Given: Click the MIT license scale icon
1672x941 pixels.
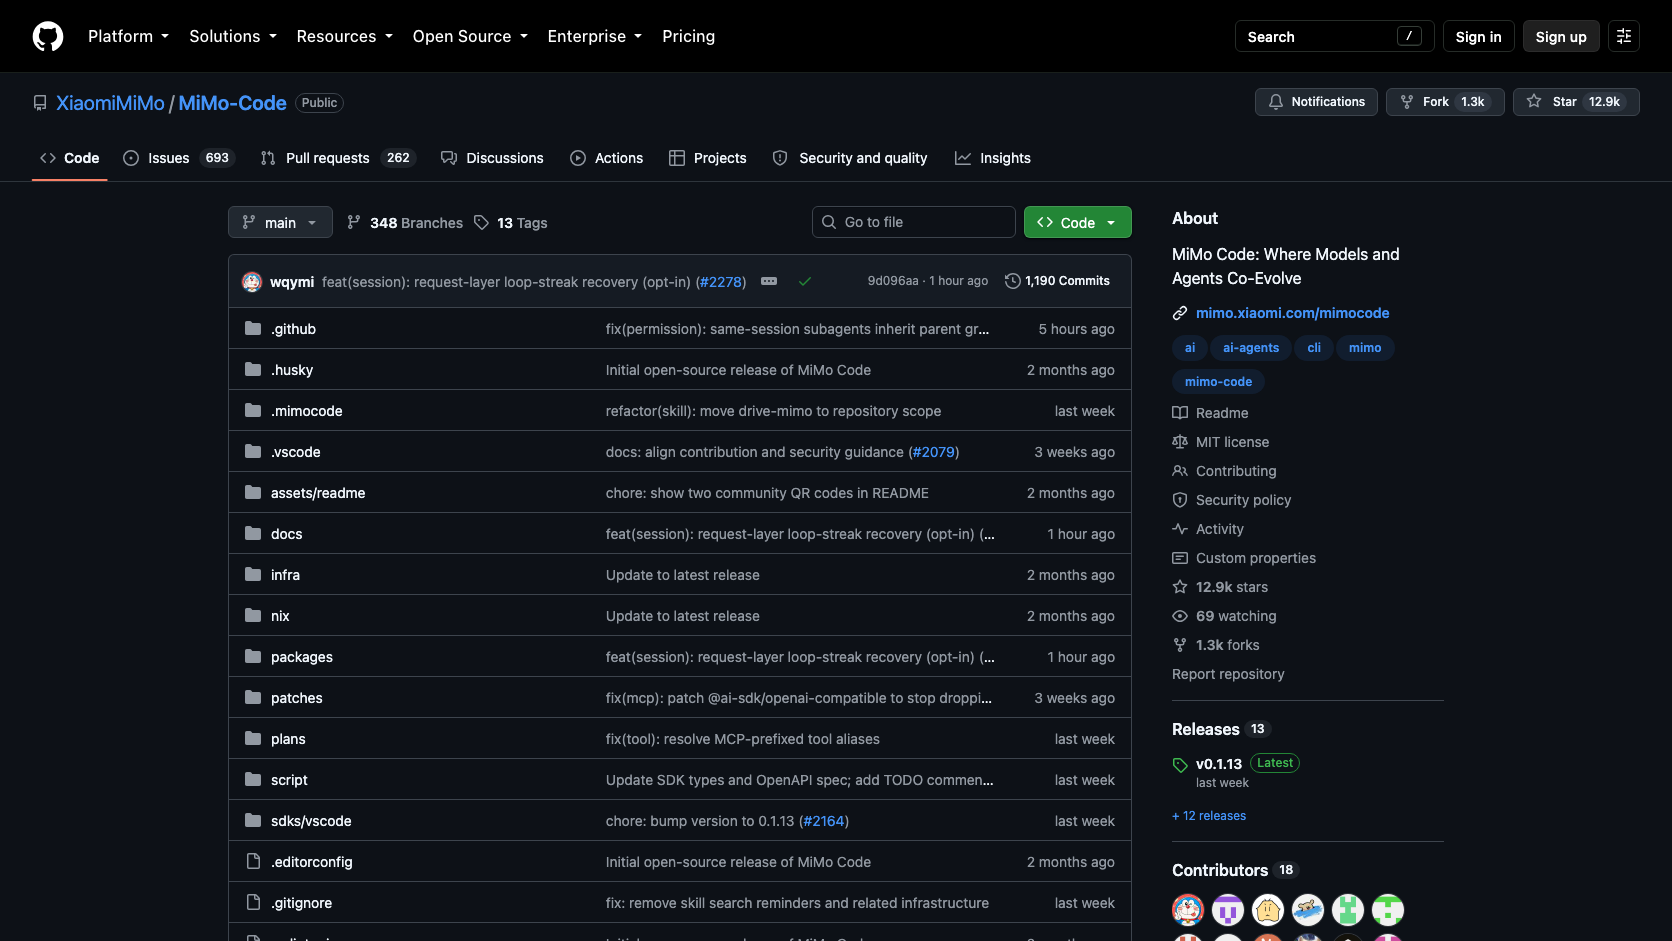Looking at the screenshot, I should [1180, 442].
